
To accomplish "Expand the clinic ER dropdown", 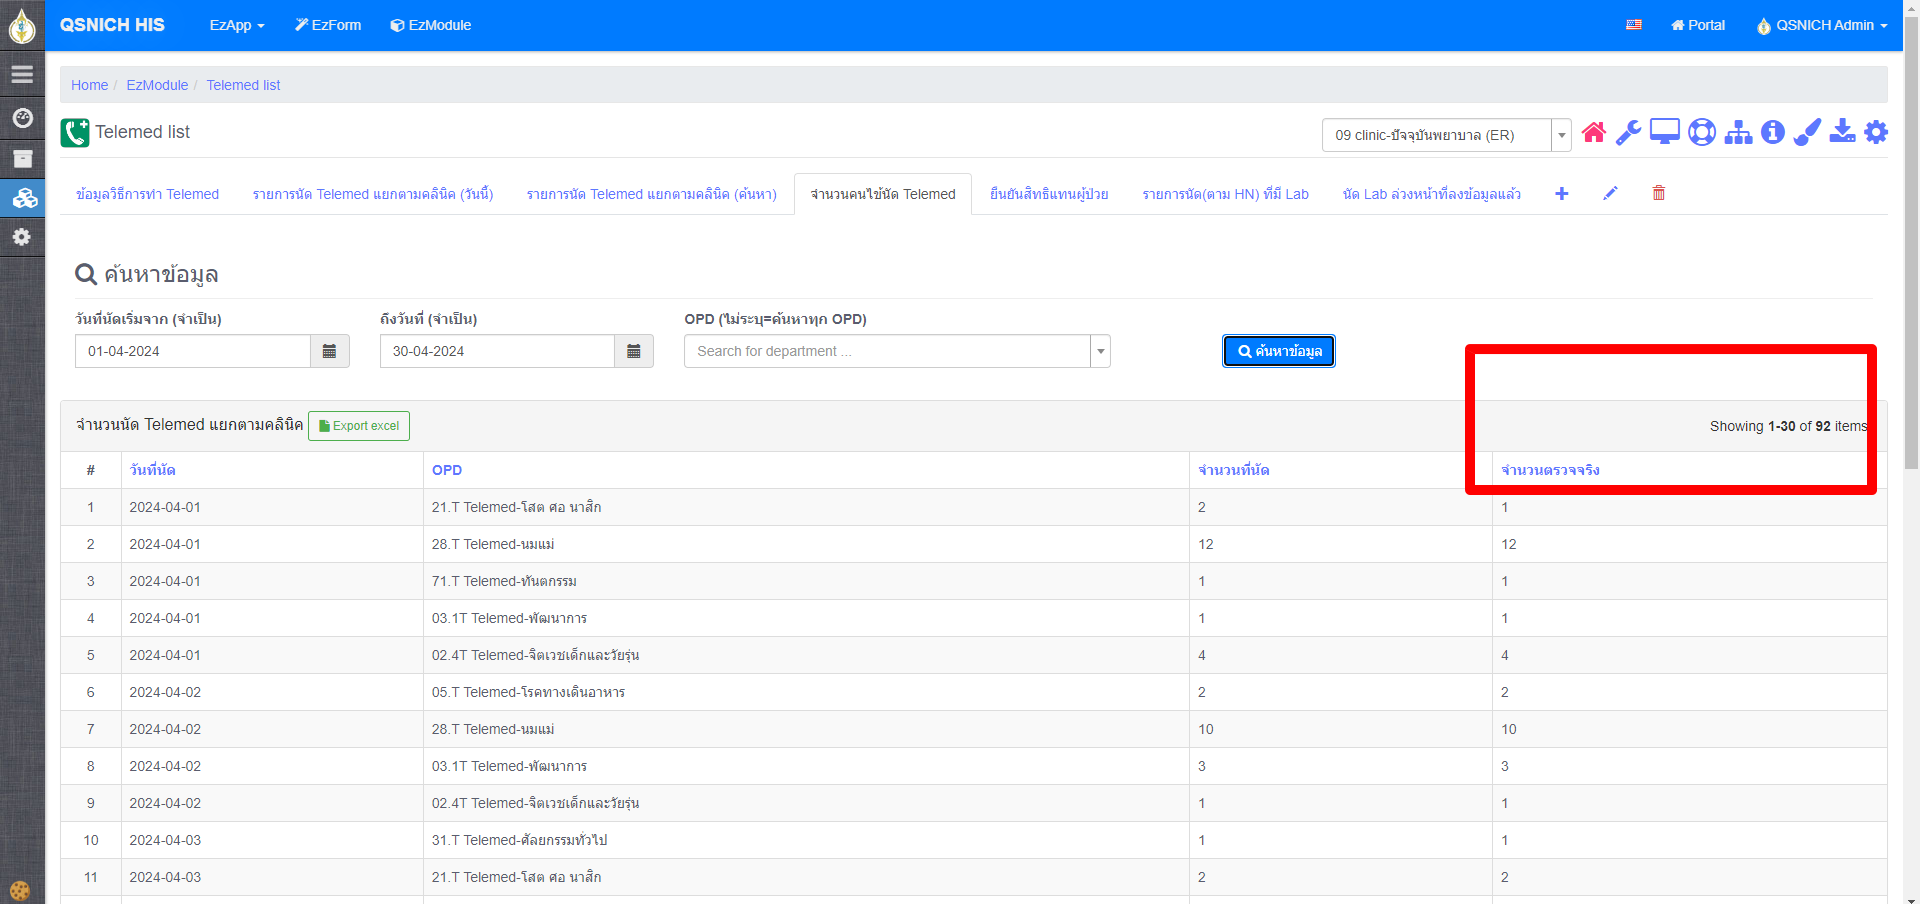I will point(1560,135).
